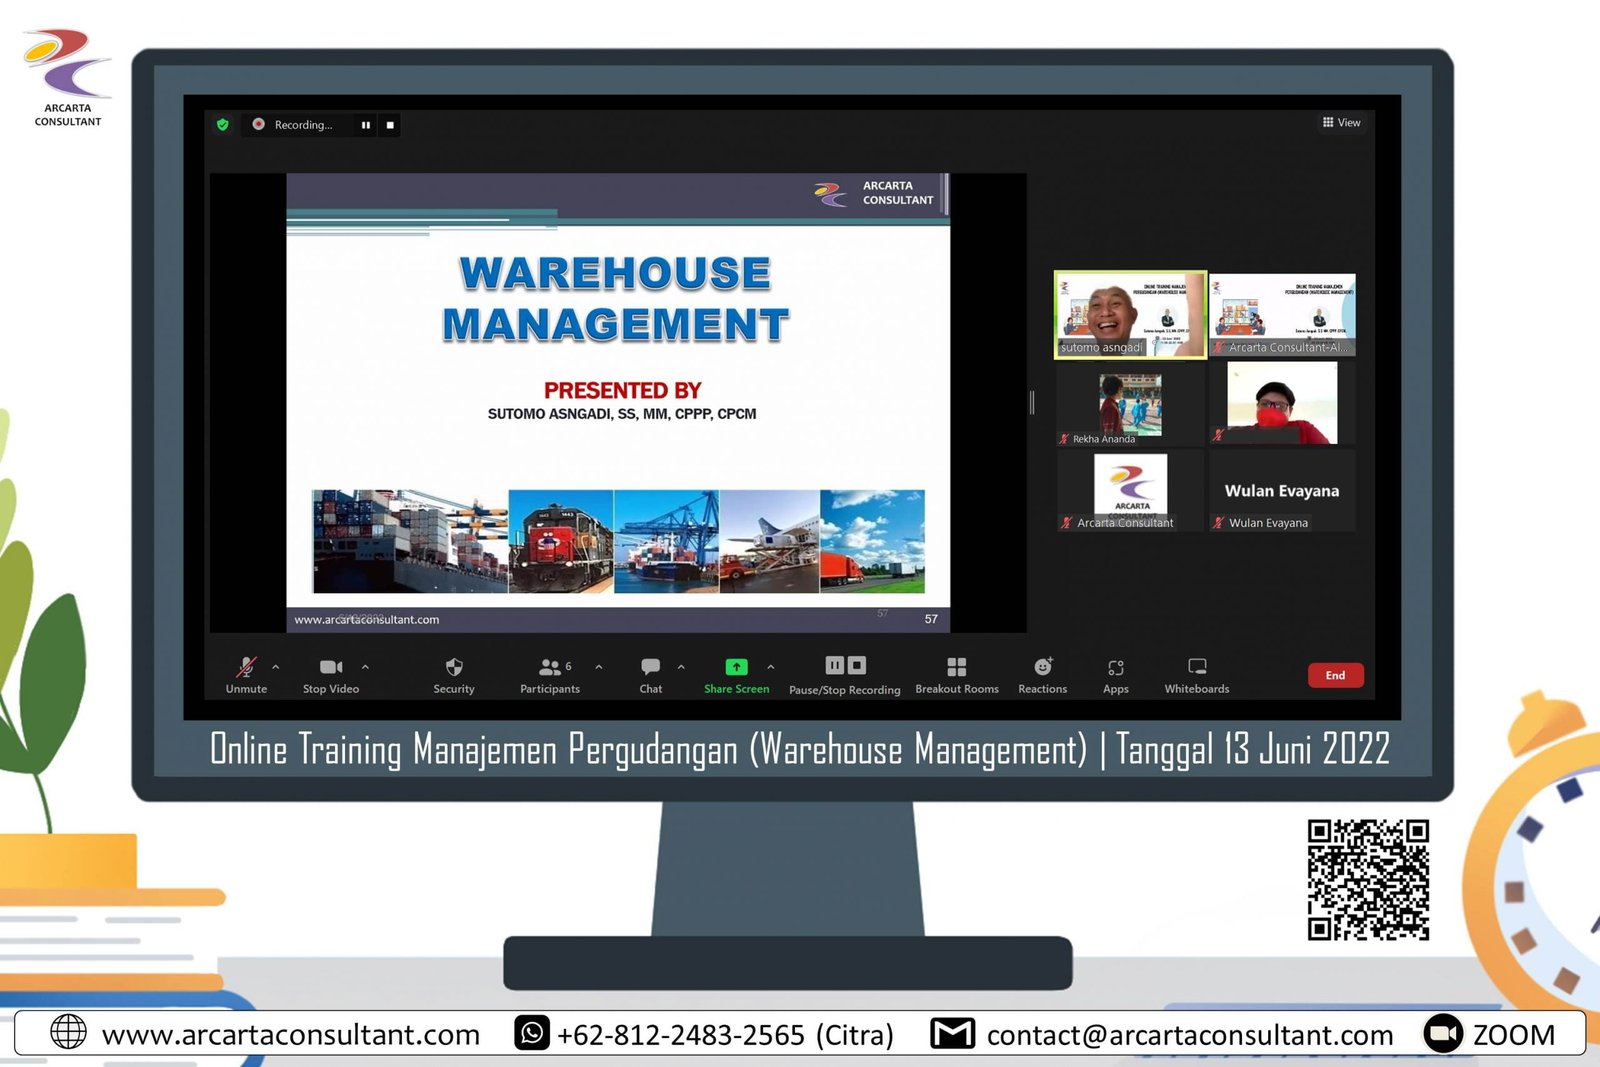
Task: Unmute the microphone
Action: [x=246, y=668]
